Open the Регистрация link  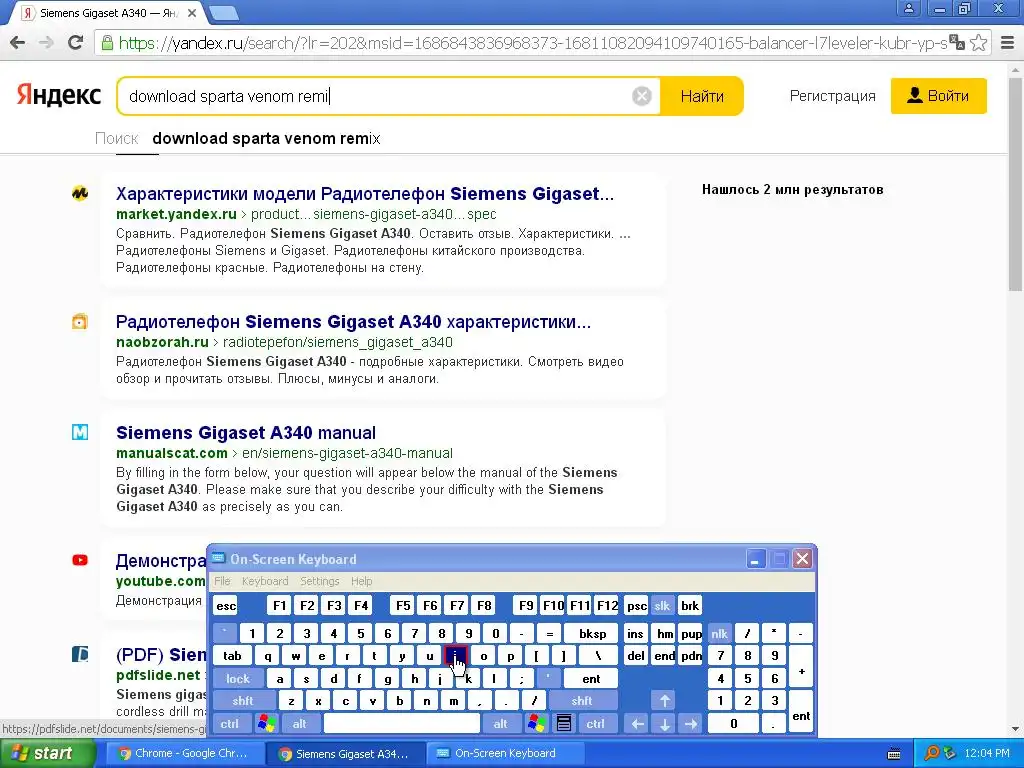pyautogui.click(x=832, y=96)
